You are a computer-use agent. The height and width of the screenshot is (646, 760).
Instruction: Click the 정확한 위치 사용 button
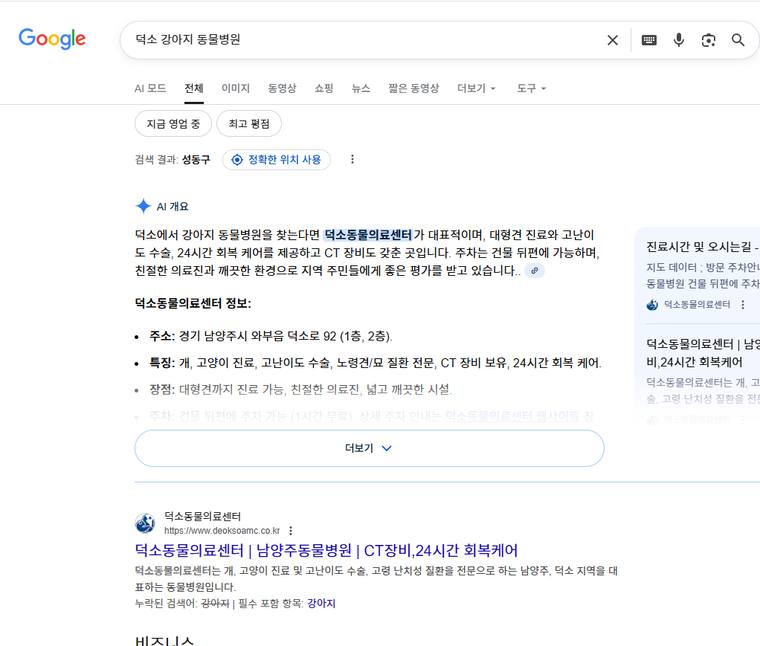[x=277, y=159]
